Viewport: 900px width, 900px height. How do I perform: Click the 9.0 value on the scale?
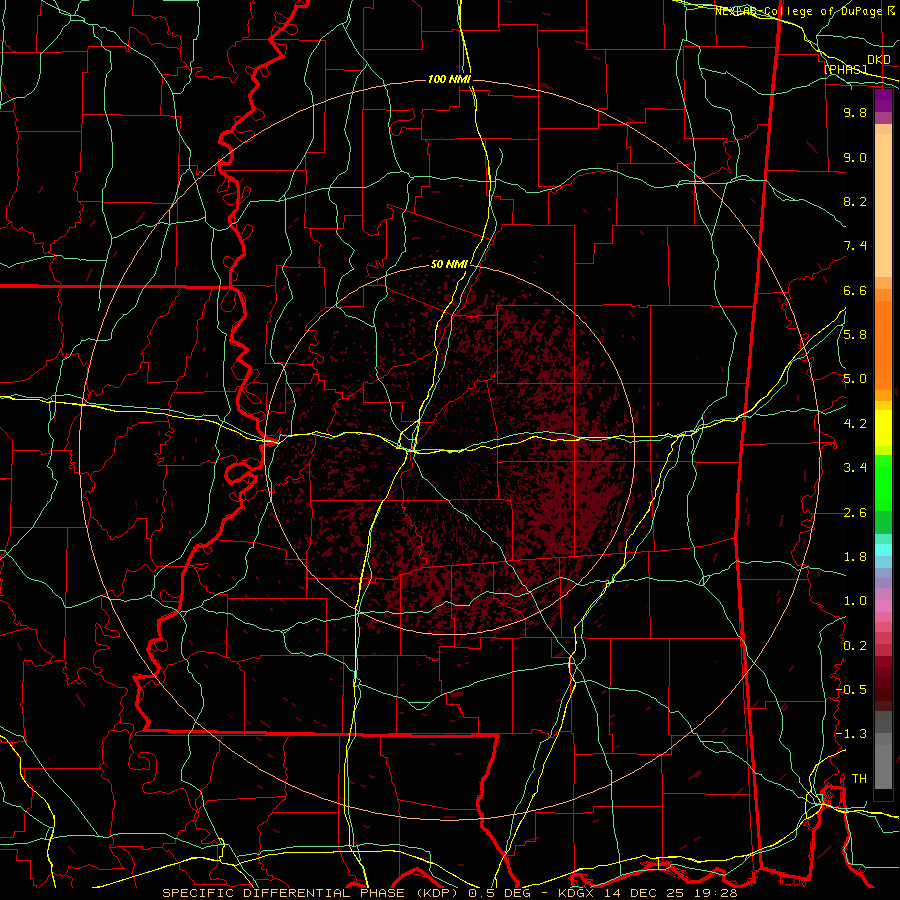(855, 157)
